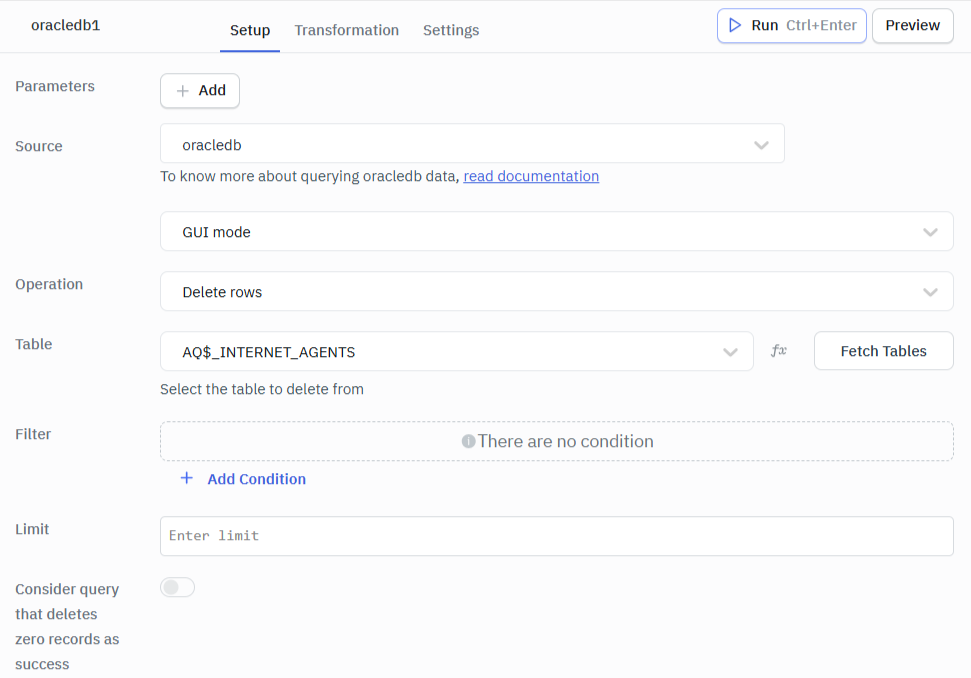Open the Source oracledb dropdown

tap(472, 144)
